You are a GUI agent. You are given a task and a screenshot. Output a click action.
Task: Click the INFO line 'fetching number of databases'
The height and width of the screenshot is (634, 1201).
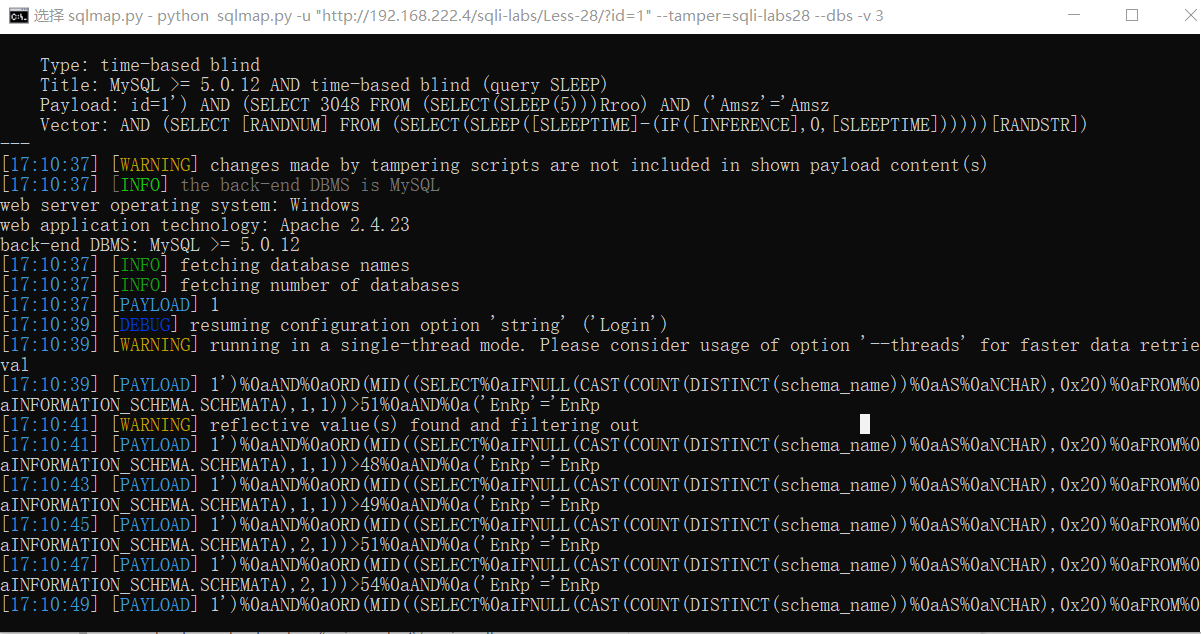click(x=230, y=285)
